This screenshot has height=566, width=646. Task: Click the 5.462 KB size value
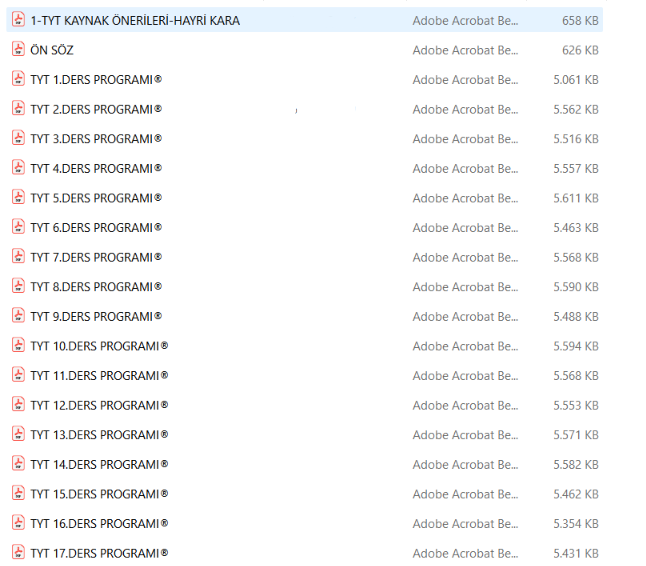[576, 494]
